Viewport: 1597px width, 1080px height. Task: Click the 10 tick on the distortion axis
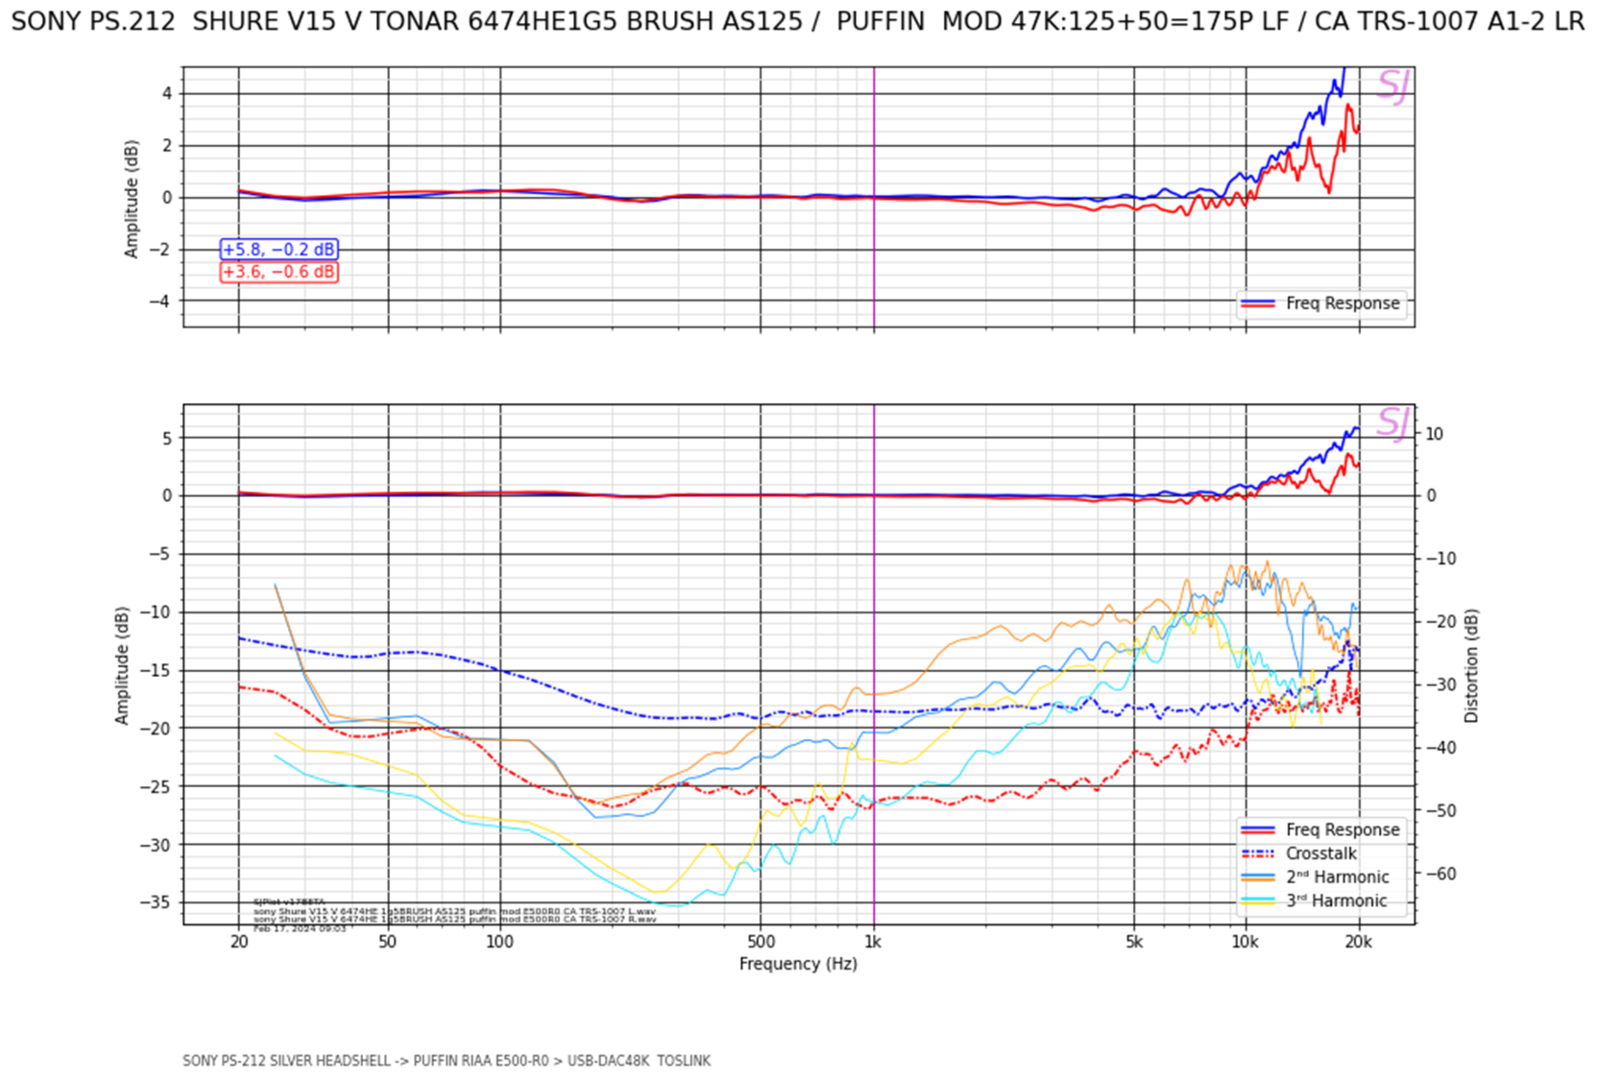[x=1434, y=434]
